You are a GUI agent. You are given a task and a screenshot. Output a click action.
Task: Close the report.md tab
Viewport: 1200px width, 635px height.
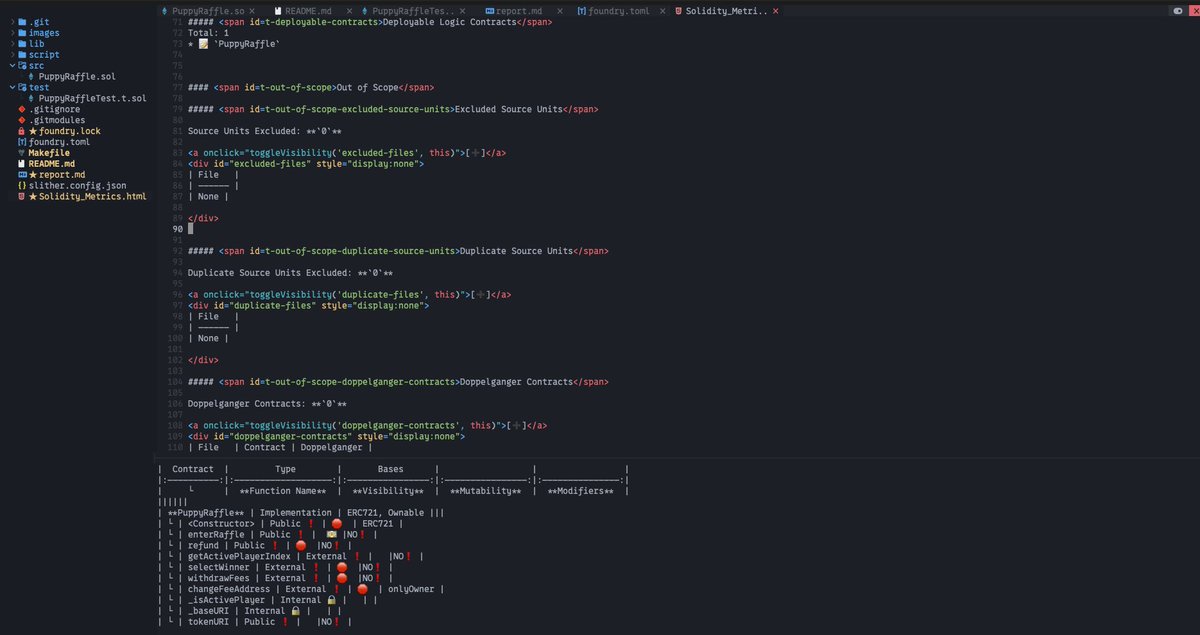[559, 11]
